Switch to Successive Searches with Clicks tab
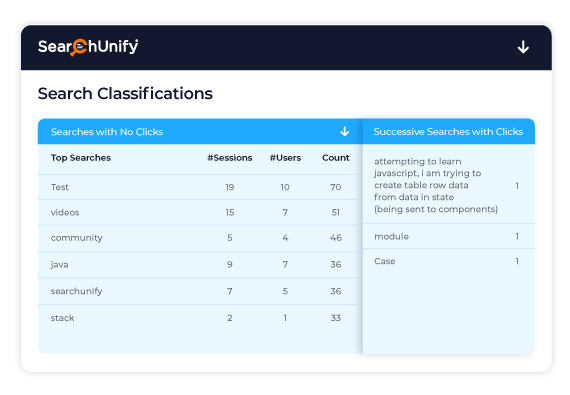Screen dimensions: 570x395 coord(449,132)
